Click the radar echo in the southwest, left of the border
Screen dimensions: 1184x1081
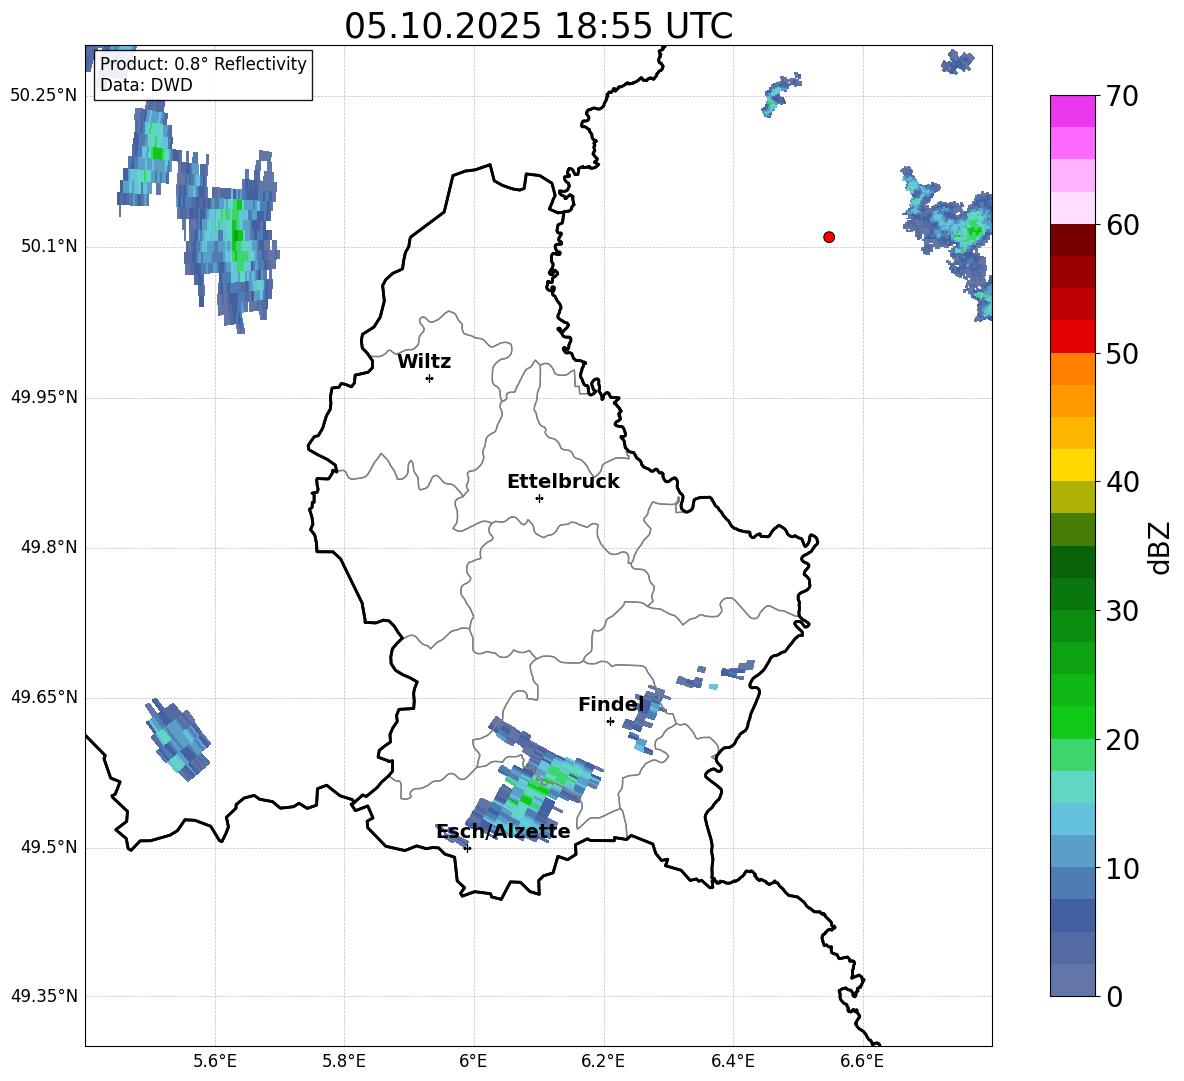177,740
